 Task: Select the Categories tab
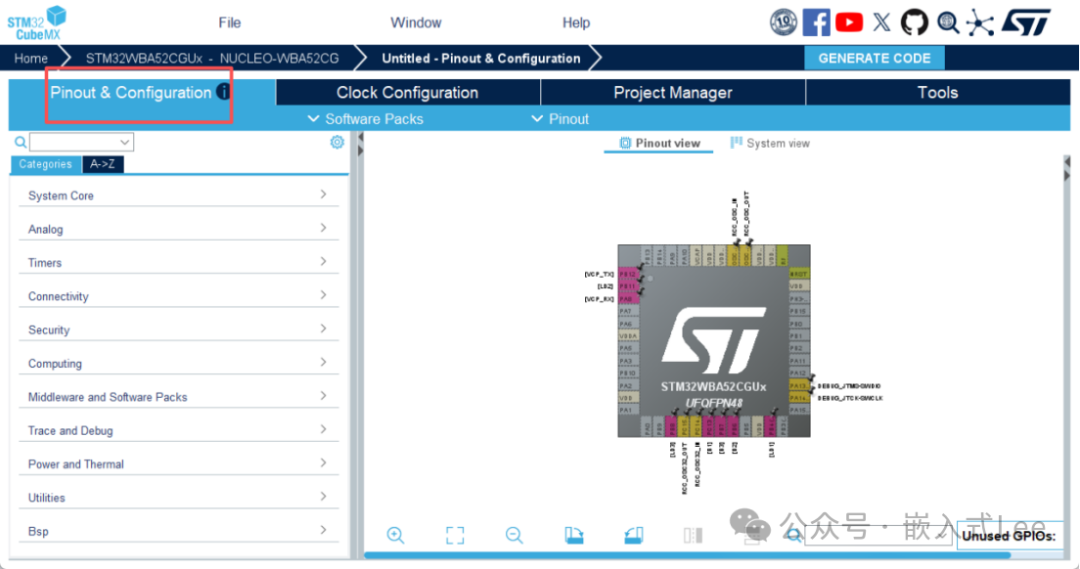coord(45,164)
